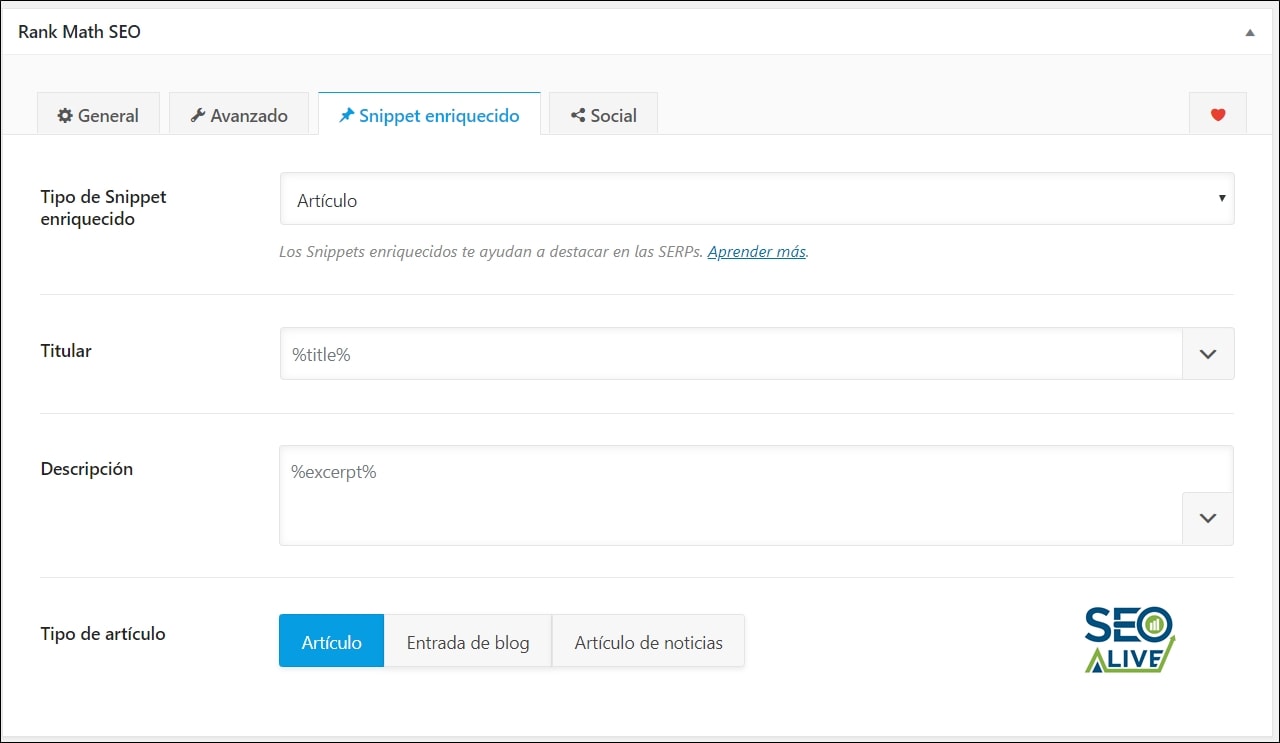Image resolution: width=1280 pixels, height=743 pixels.
Task: Switch article type to Artículo de noticias
Action: click(x=648, y=641)
